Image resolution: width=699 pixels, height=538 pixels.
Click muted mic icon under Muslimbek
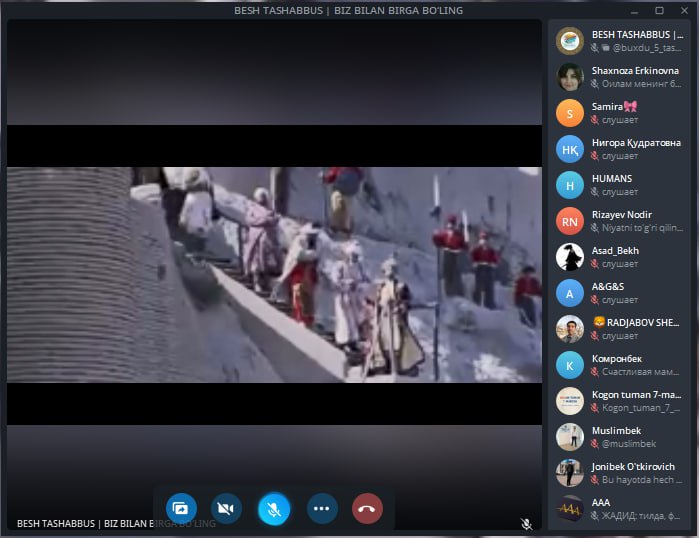[595, 444]
